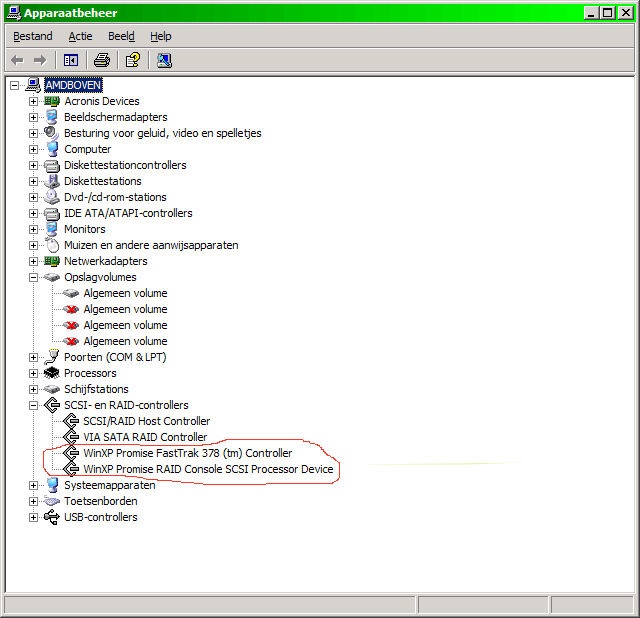Collapse the Opslagvolumes node
640x618 pixels.
(x=33, y=278)
